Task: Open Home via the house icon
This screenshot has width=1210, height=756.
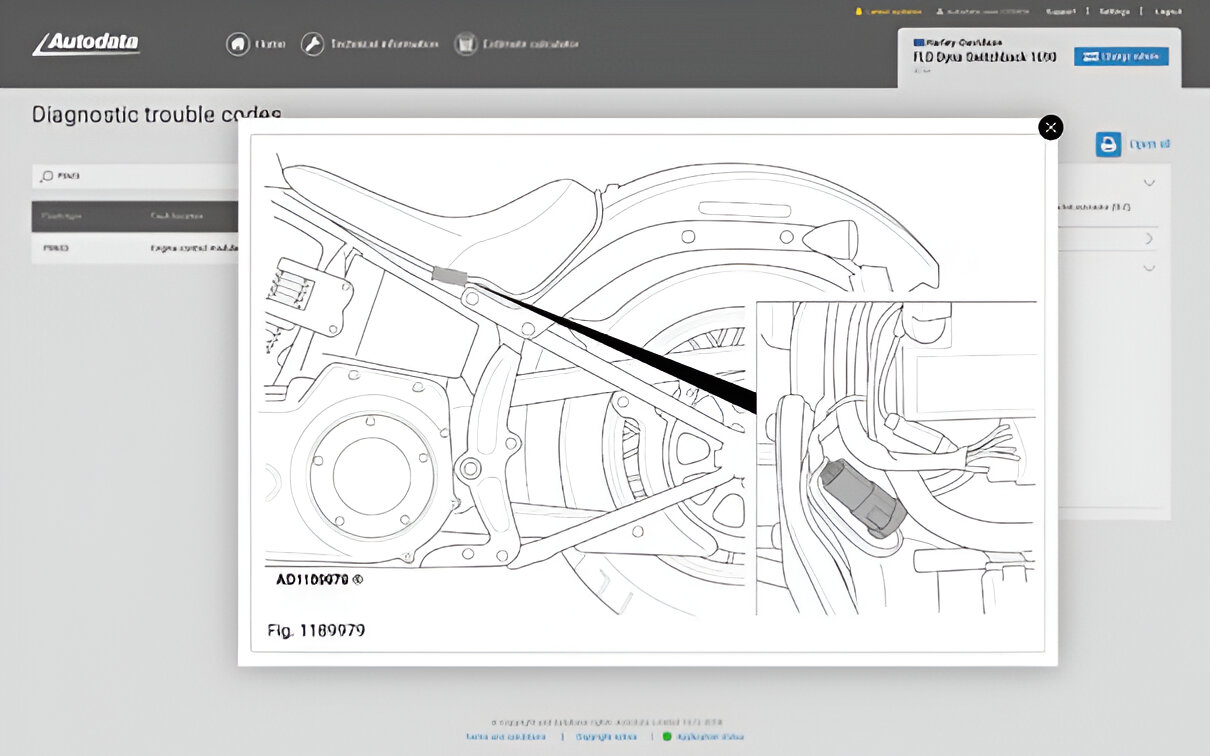Action: pyautogui.click(x=238, y=44)
